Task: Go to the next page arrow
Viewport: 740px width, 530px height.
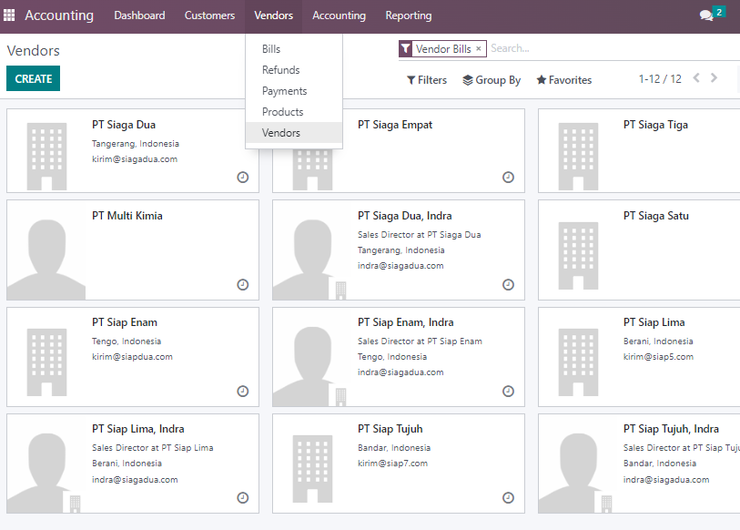Action: pyautogui.click(x=714, y=78)
